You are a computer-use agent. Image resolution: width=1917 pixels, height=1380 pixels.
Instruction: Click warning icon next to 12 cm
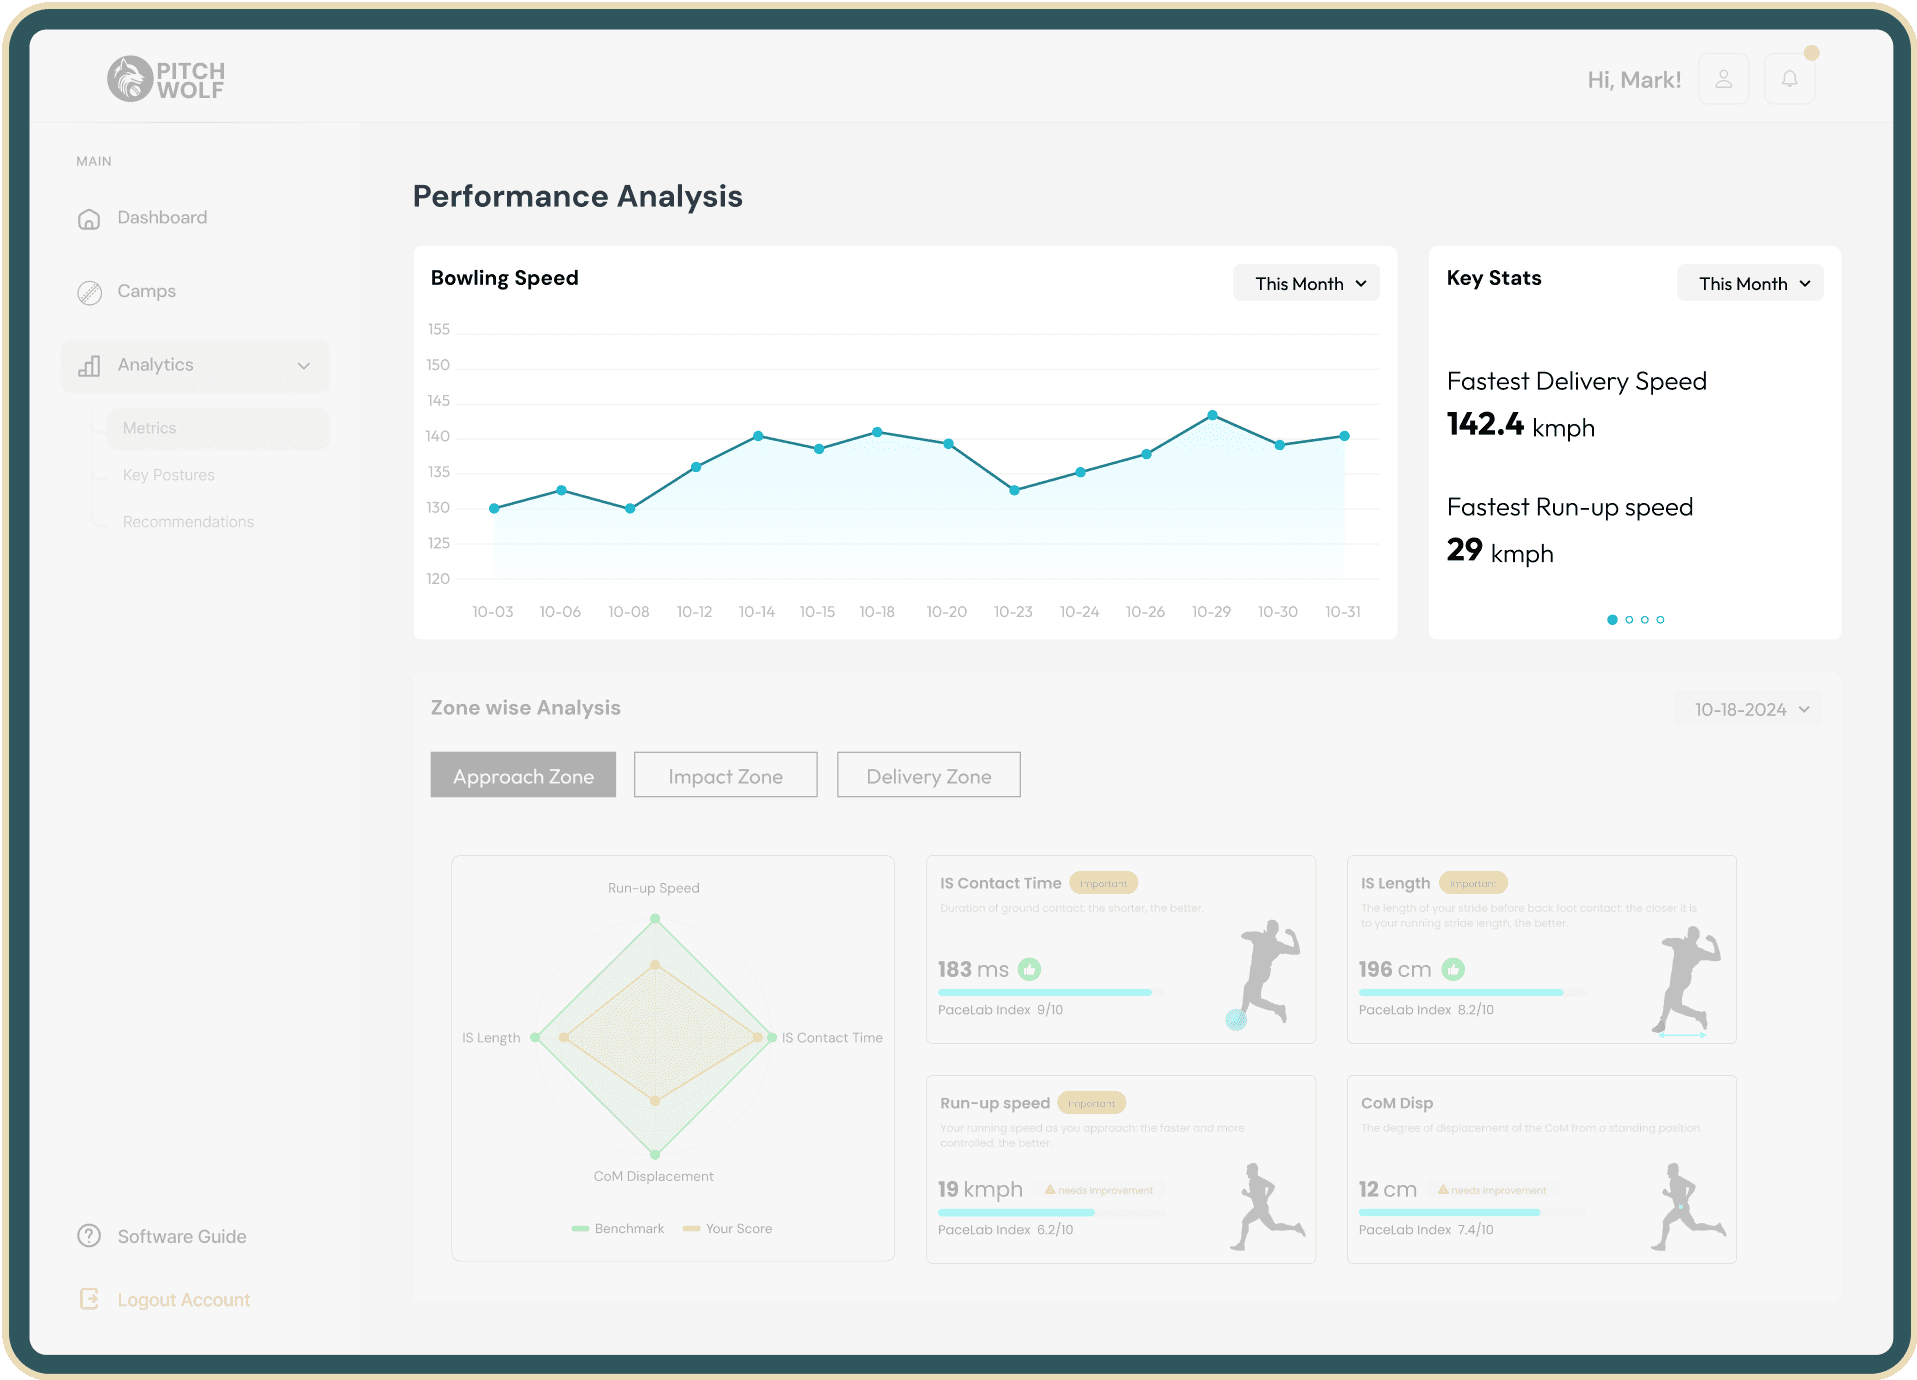tap(1443, 1190)
